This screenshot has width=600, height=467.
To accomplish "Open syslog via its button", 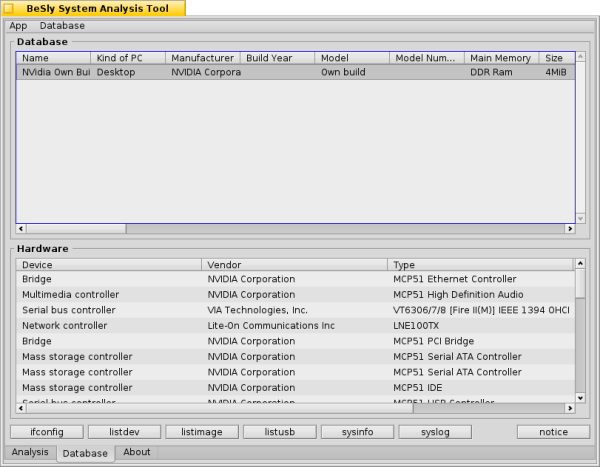I will coord(434,432).
